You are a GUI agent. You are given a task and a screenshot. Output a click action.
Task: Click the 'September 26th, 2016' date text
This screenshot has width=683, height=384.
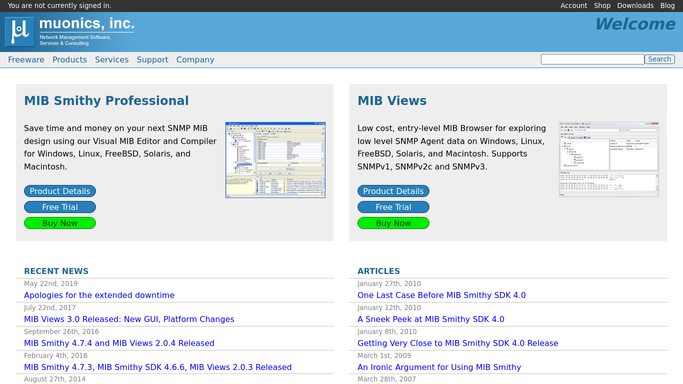tap(61, 331)
